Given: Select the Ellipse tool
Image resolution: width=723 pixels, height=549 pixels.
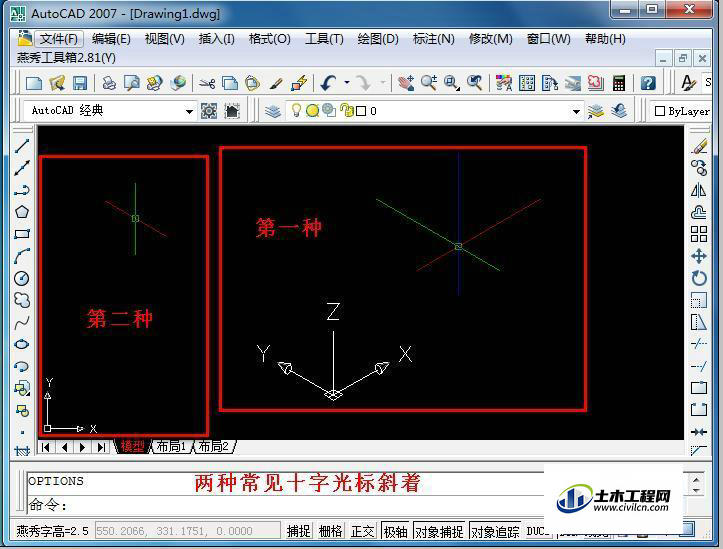Looking at the screenshot, I should tap(22, 344).
